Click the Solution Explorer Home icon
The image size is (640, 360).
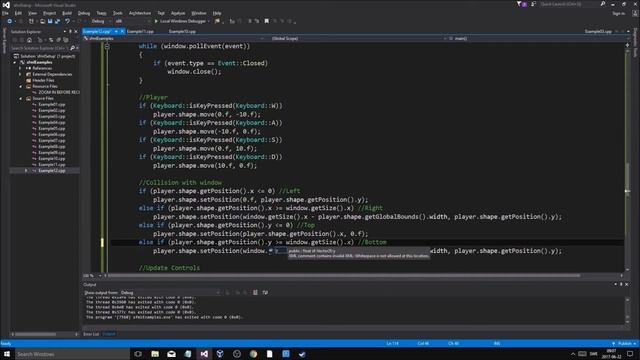click(x=29, y=40)
